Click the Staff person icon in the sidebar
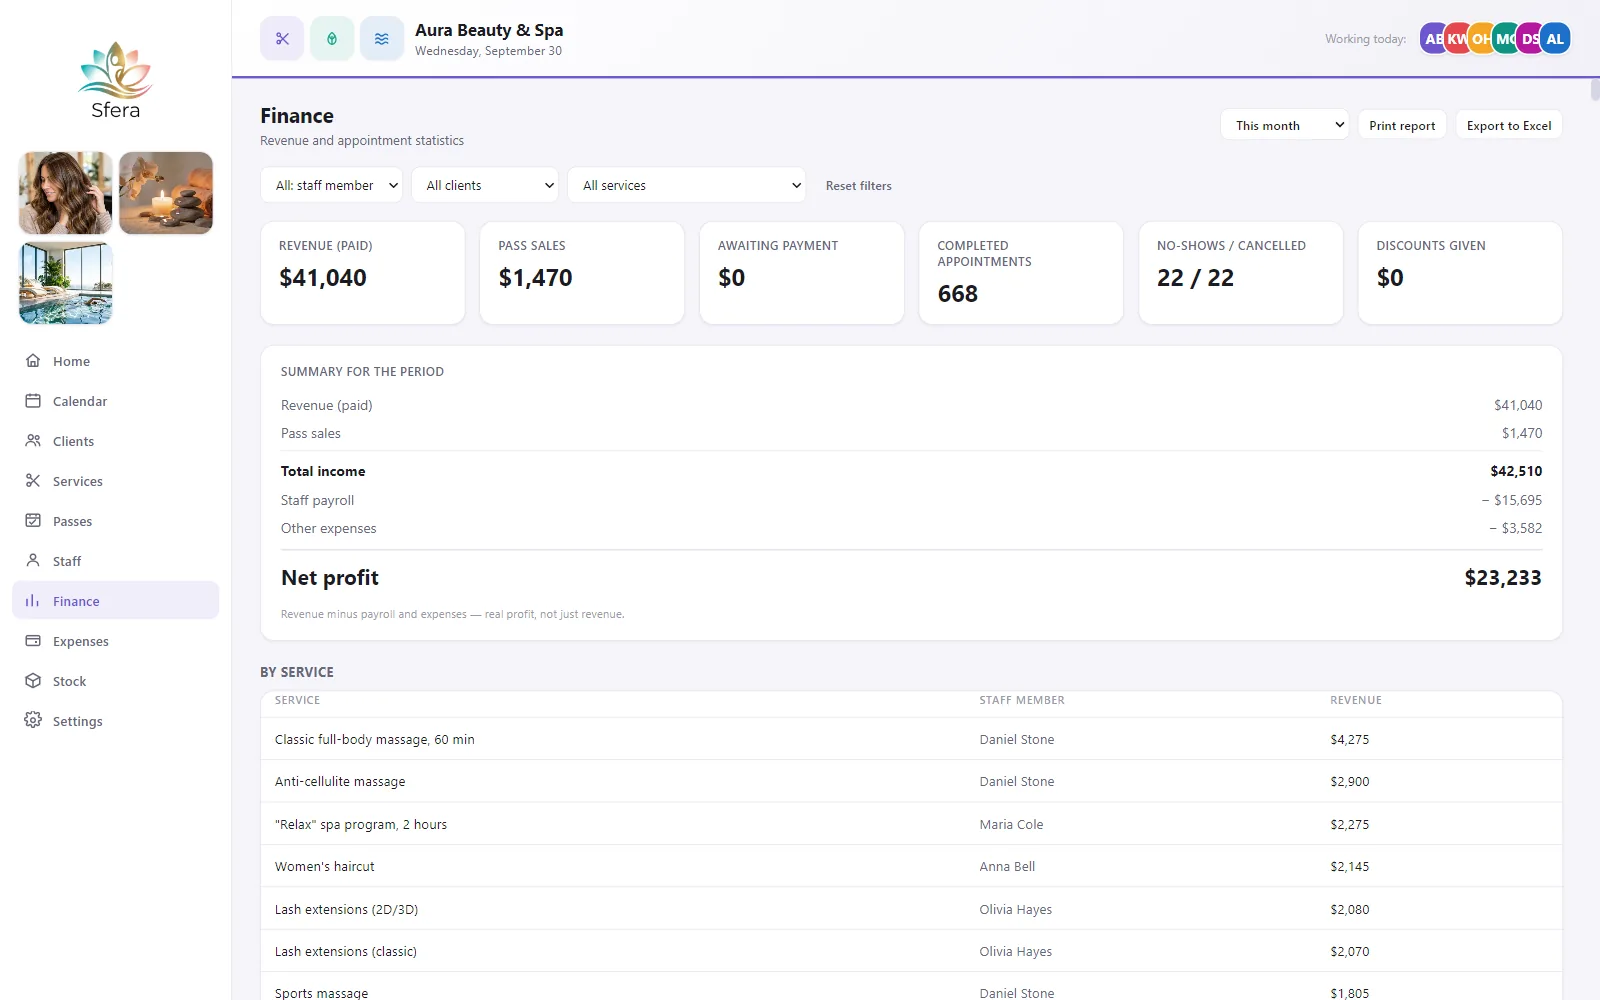 point(33,561)
